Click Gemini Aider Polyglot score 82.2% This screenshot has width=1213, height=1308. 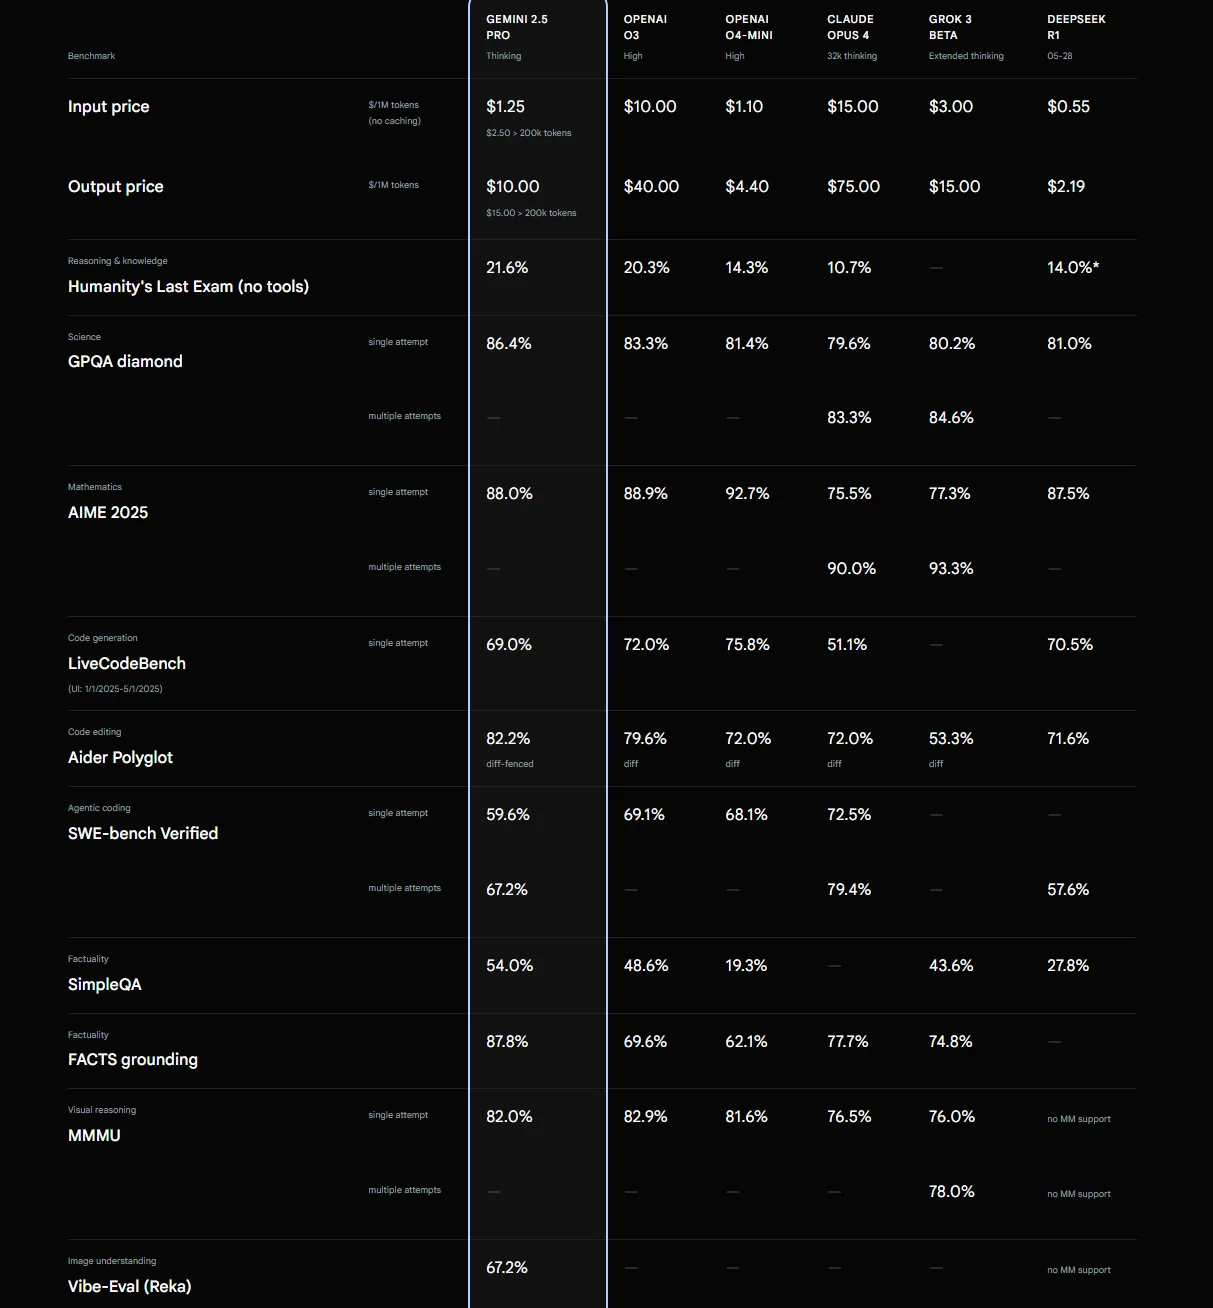pos(508,738)
